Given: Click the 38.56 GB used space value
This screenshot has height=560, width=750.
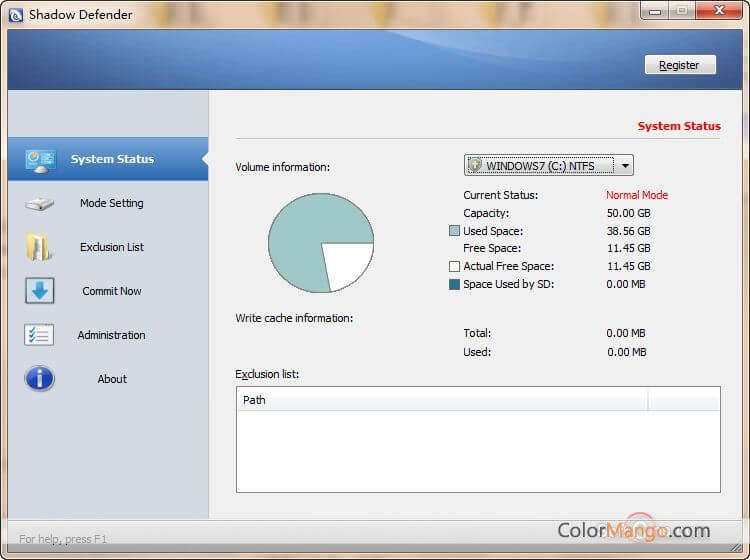Looking at the screenshot, I should (x=629, y=231).
